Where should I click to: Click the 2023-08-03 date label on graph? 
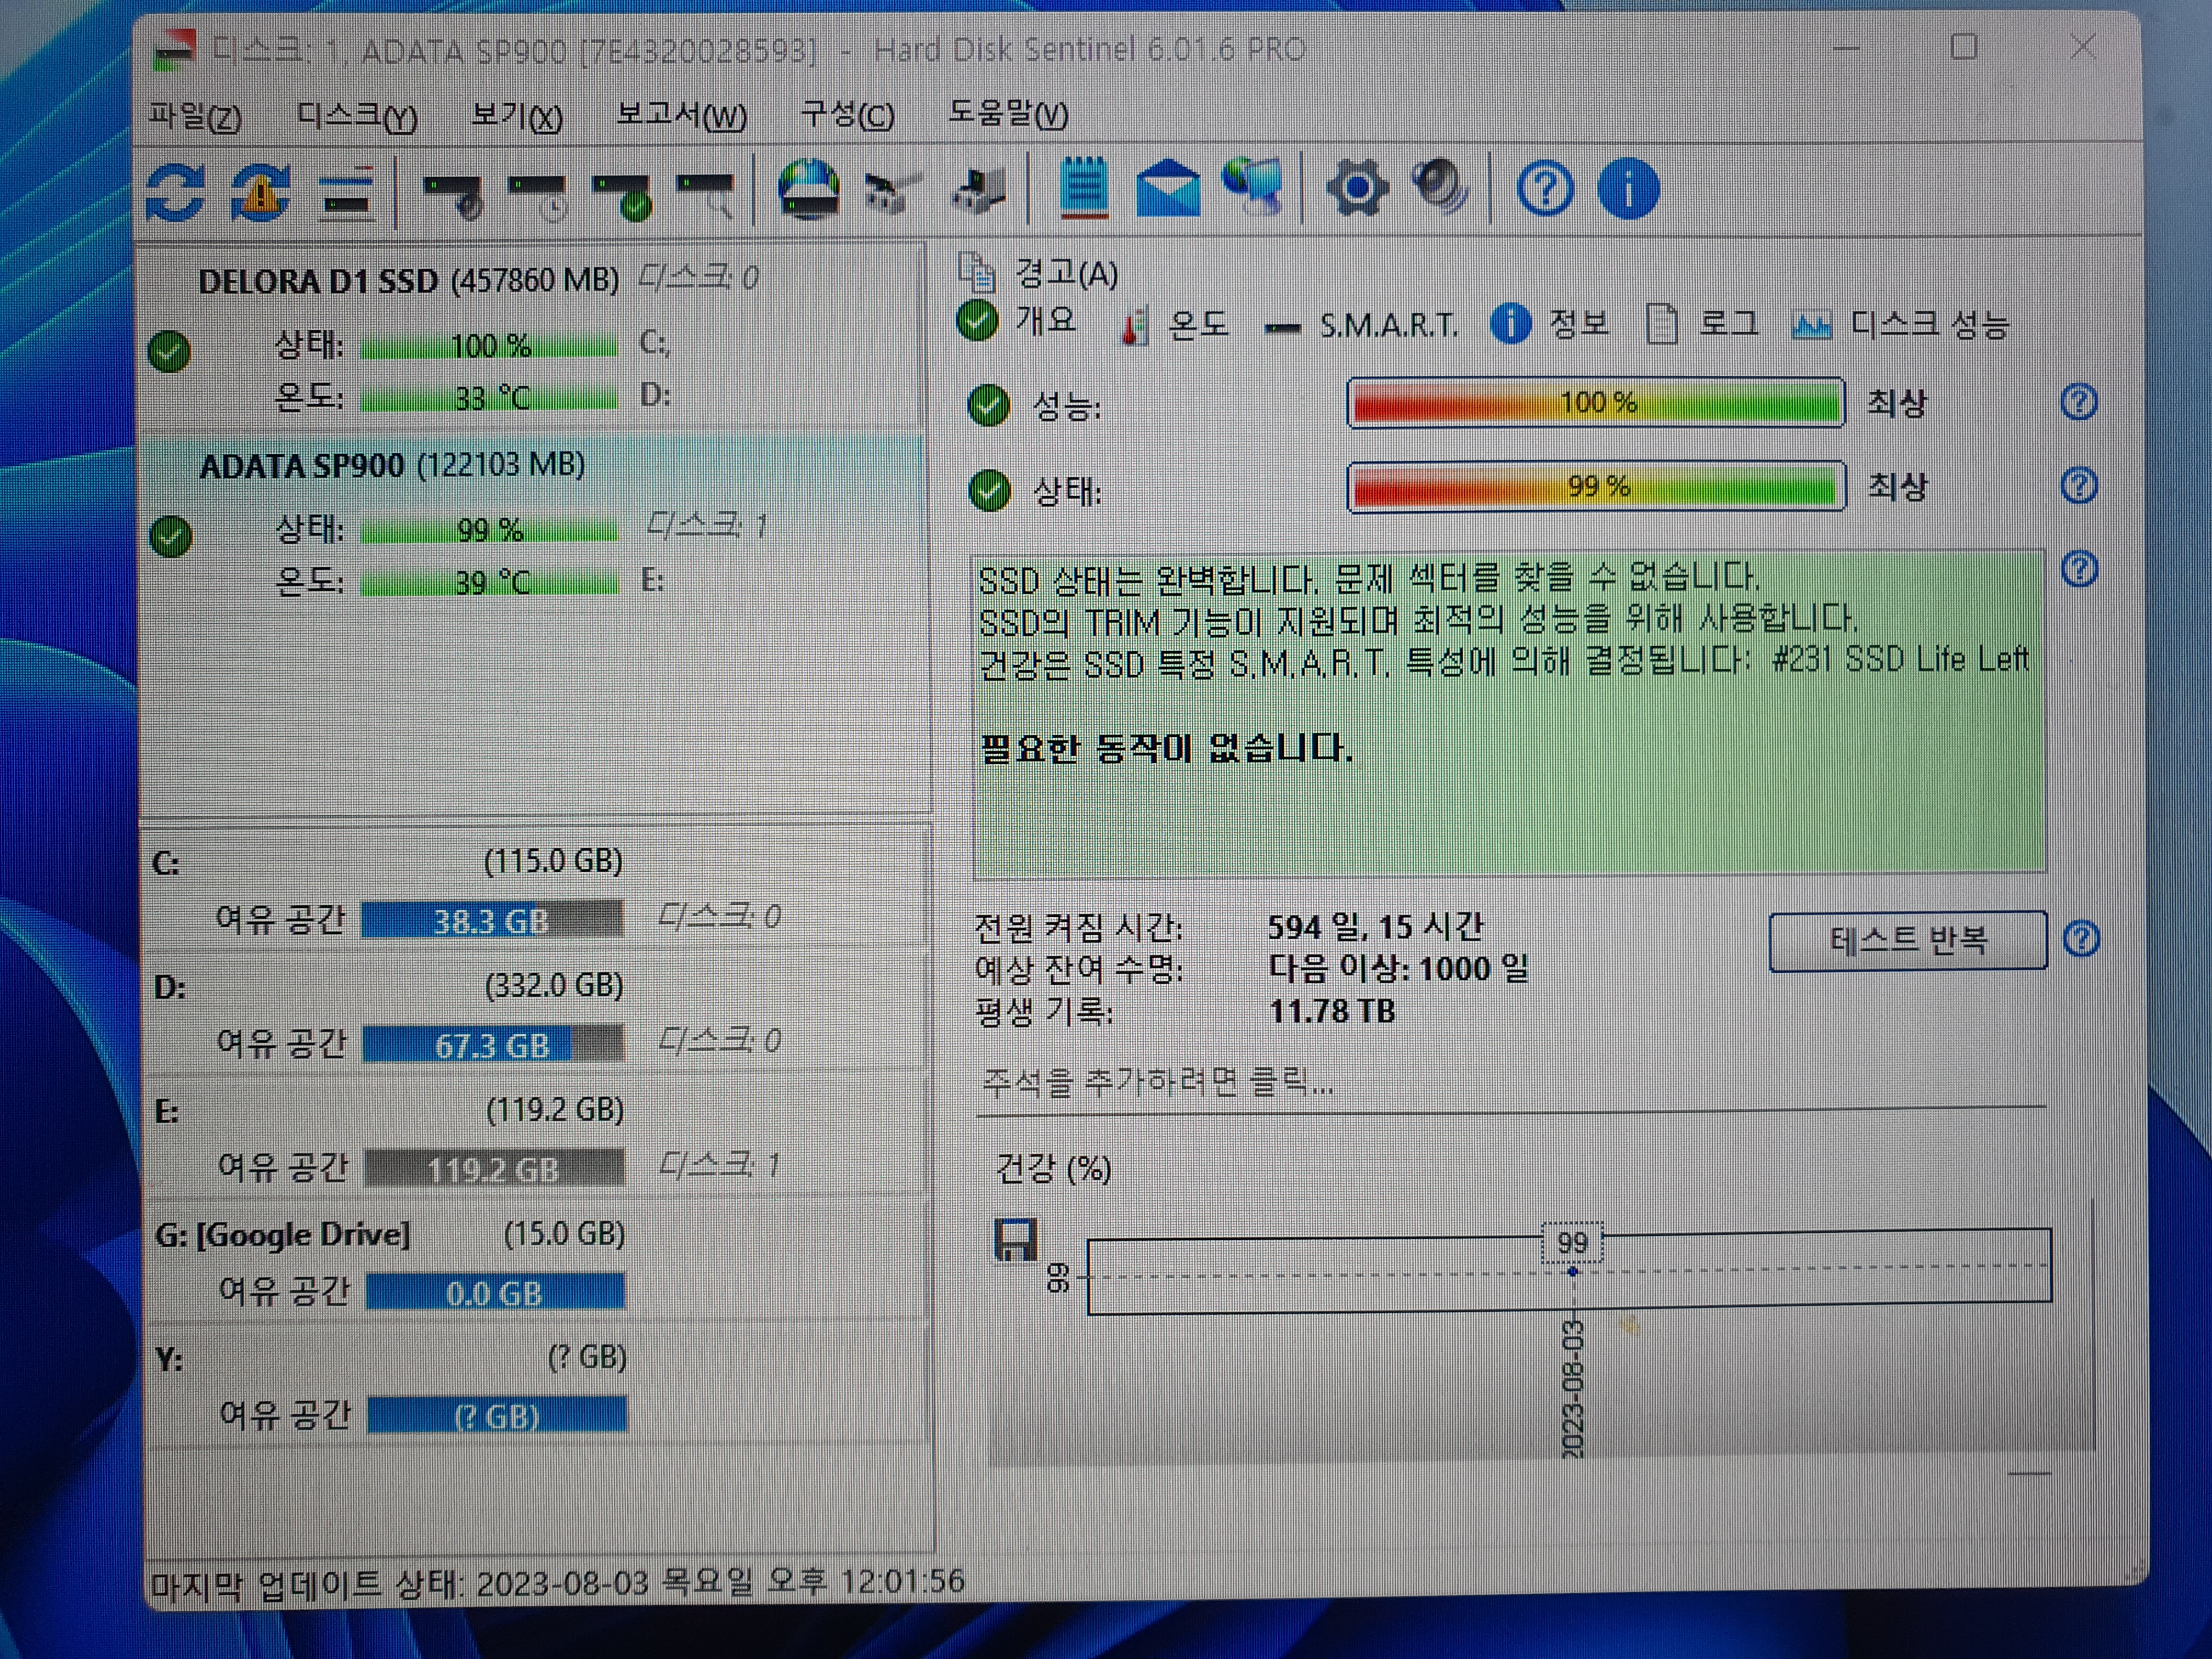(1573, 1389)
